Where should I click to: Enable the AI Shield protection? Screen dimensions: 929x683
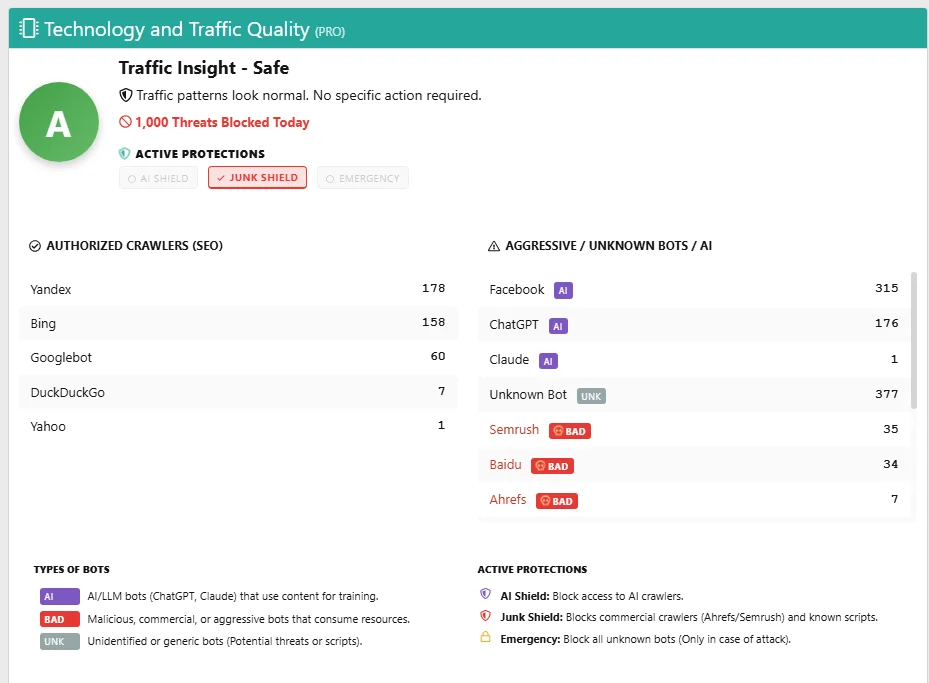158,178
